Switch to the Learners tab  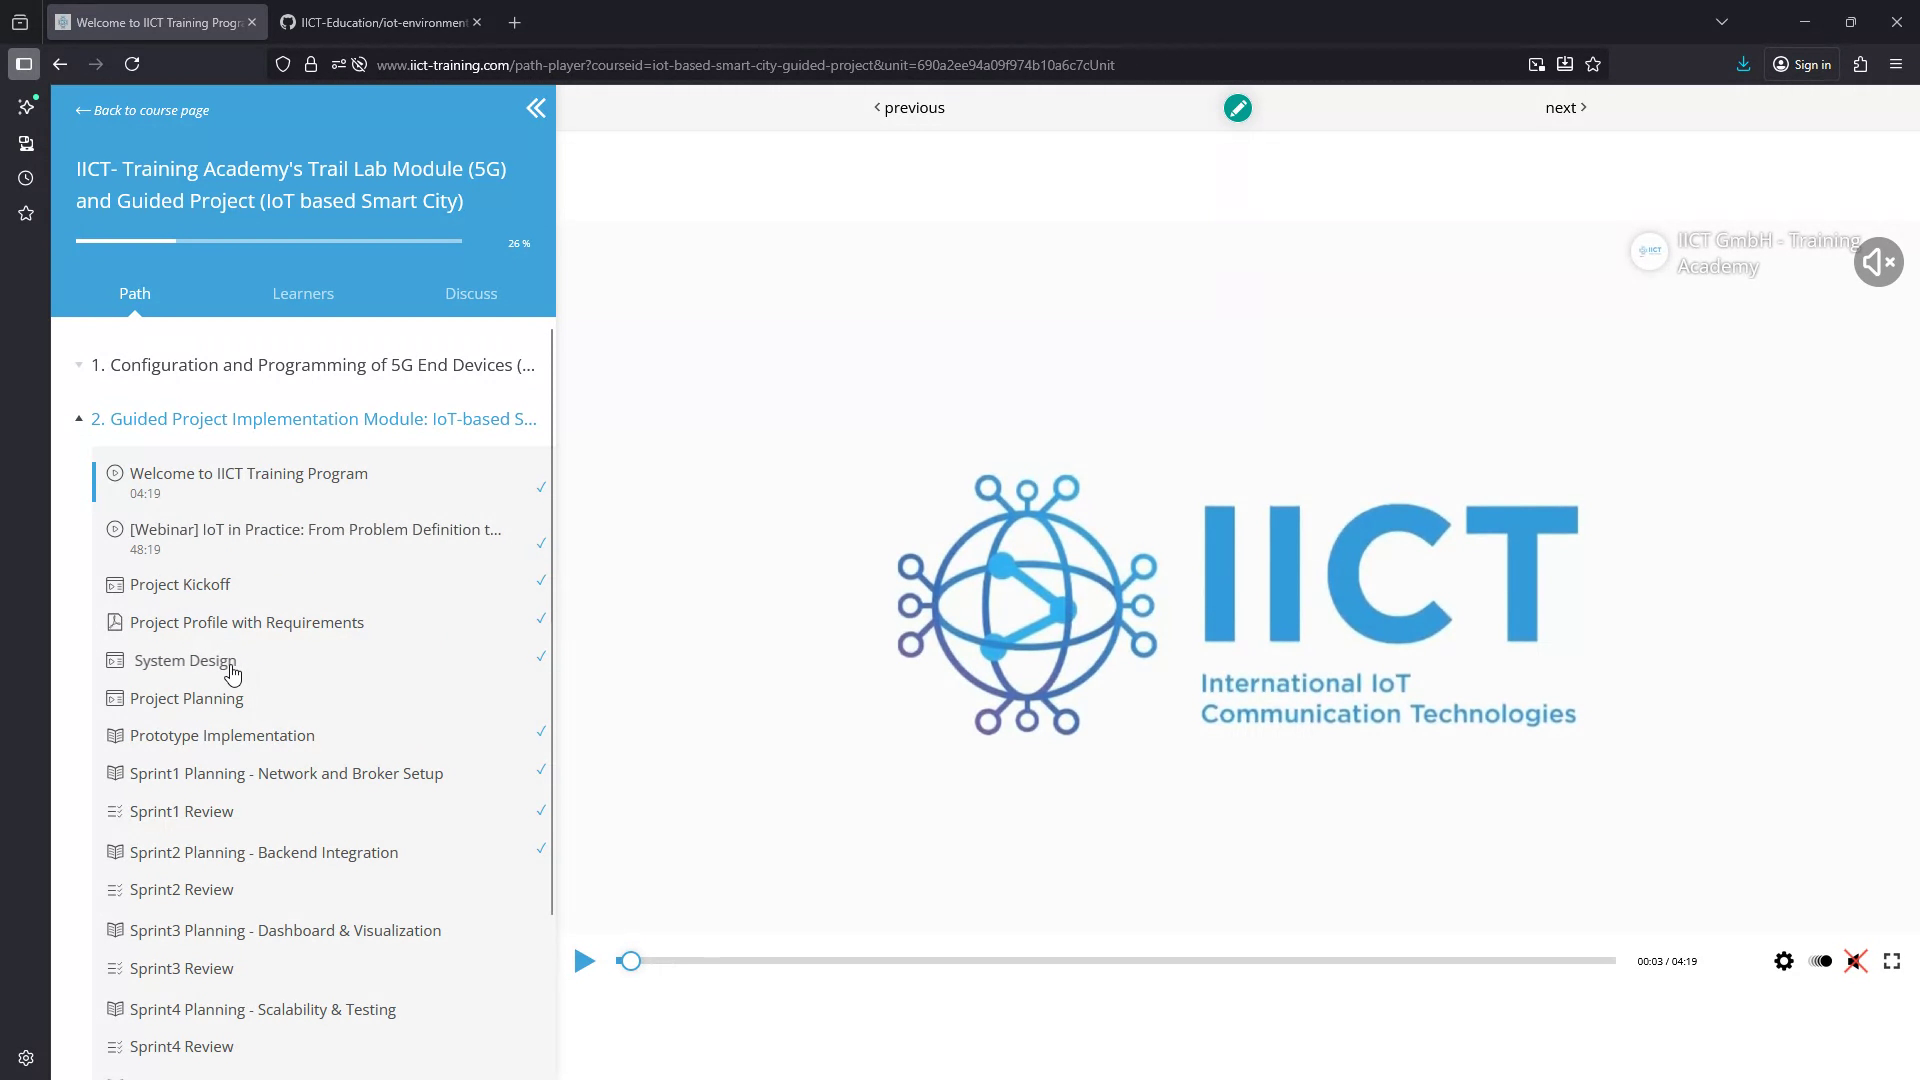click(x=302, y=293)
